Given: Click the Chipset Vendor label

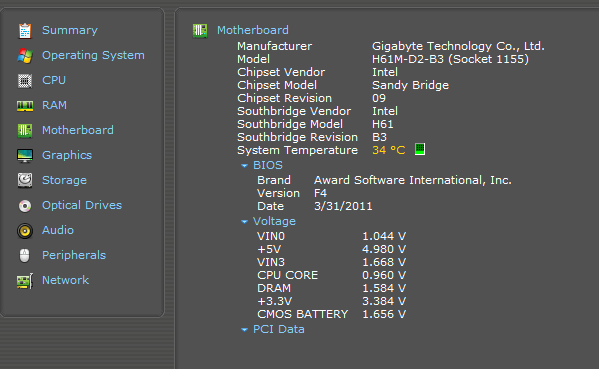Looking at the screenshot, I should click(x=281, y=72).
